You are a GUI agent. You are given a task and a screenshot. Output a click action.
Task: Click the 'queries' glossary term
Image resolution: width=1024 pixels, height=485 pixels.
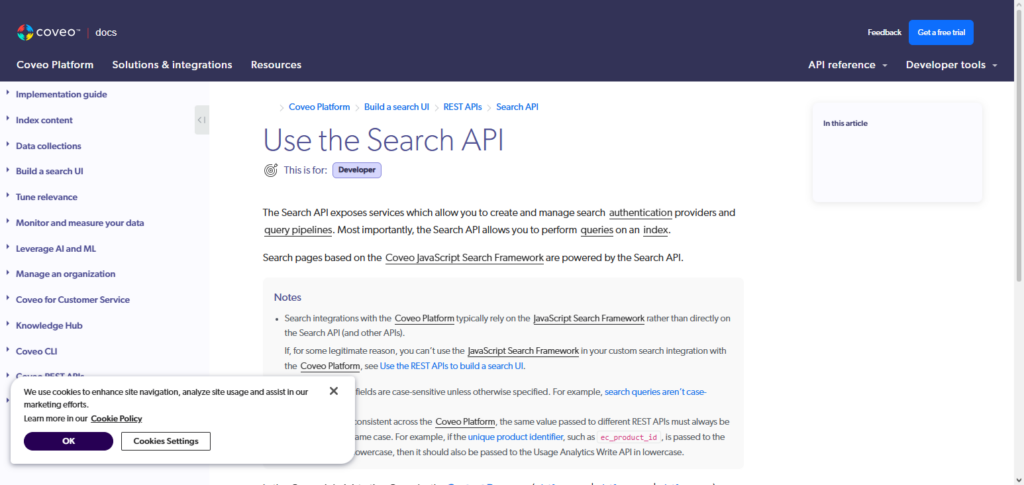(x=597, y=230)
